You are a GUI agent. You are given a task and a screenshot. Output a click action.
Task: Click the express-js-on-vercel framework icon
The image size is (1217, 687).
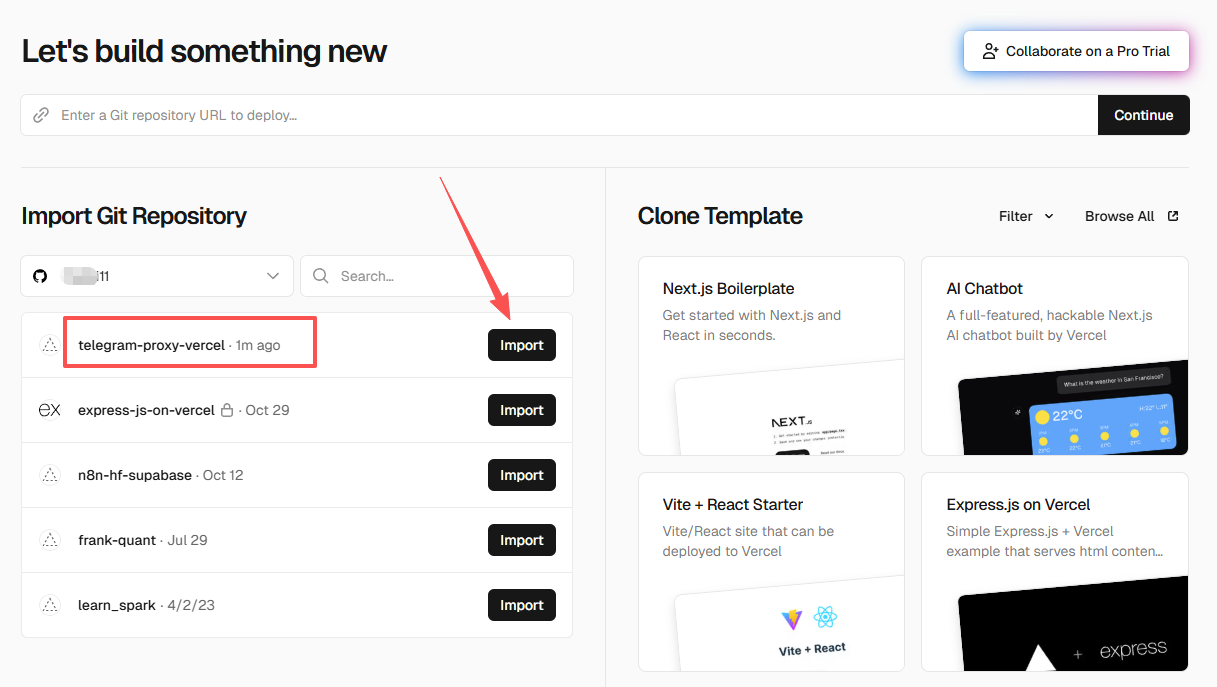[49, 410]
